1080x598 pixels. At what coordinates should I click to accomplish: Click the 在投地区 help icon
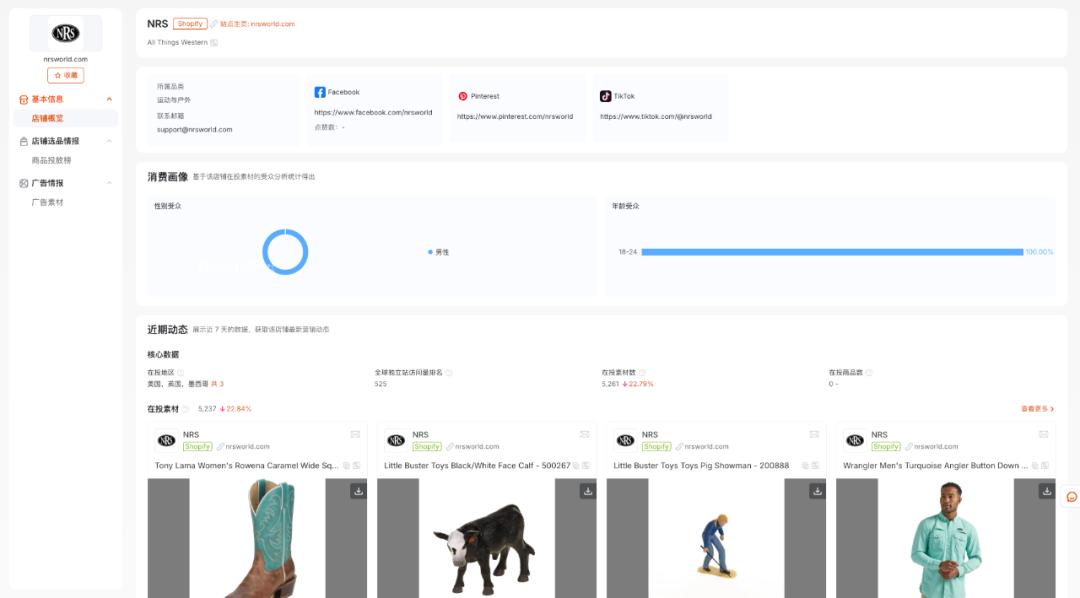coord(180,373)
